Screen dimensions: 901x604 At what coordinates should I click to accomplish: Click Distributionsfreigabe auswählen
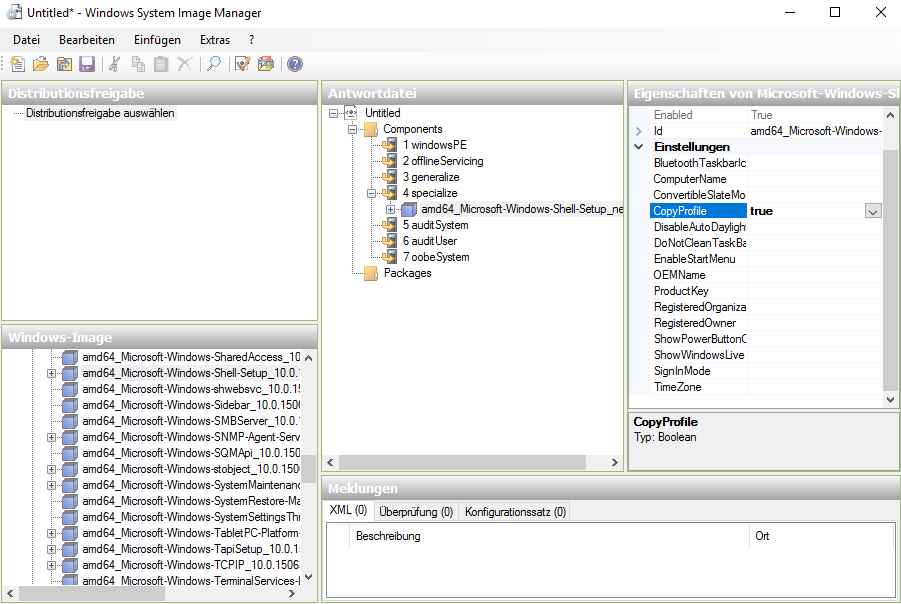[x=100, y=113]
